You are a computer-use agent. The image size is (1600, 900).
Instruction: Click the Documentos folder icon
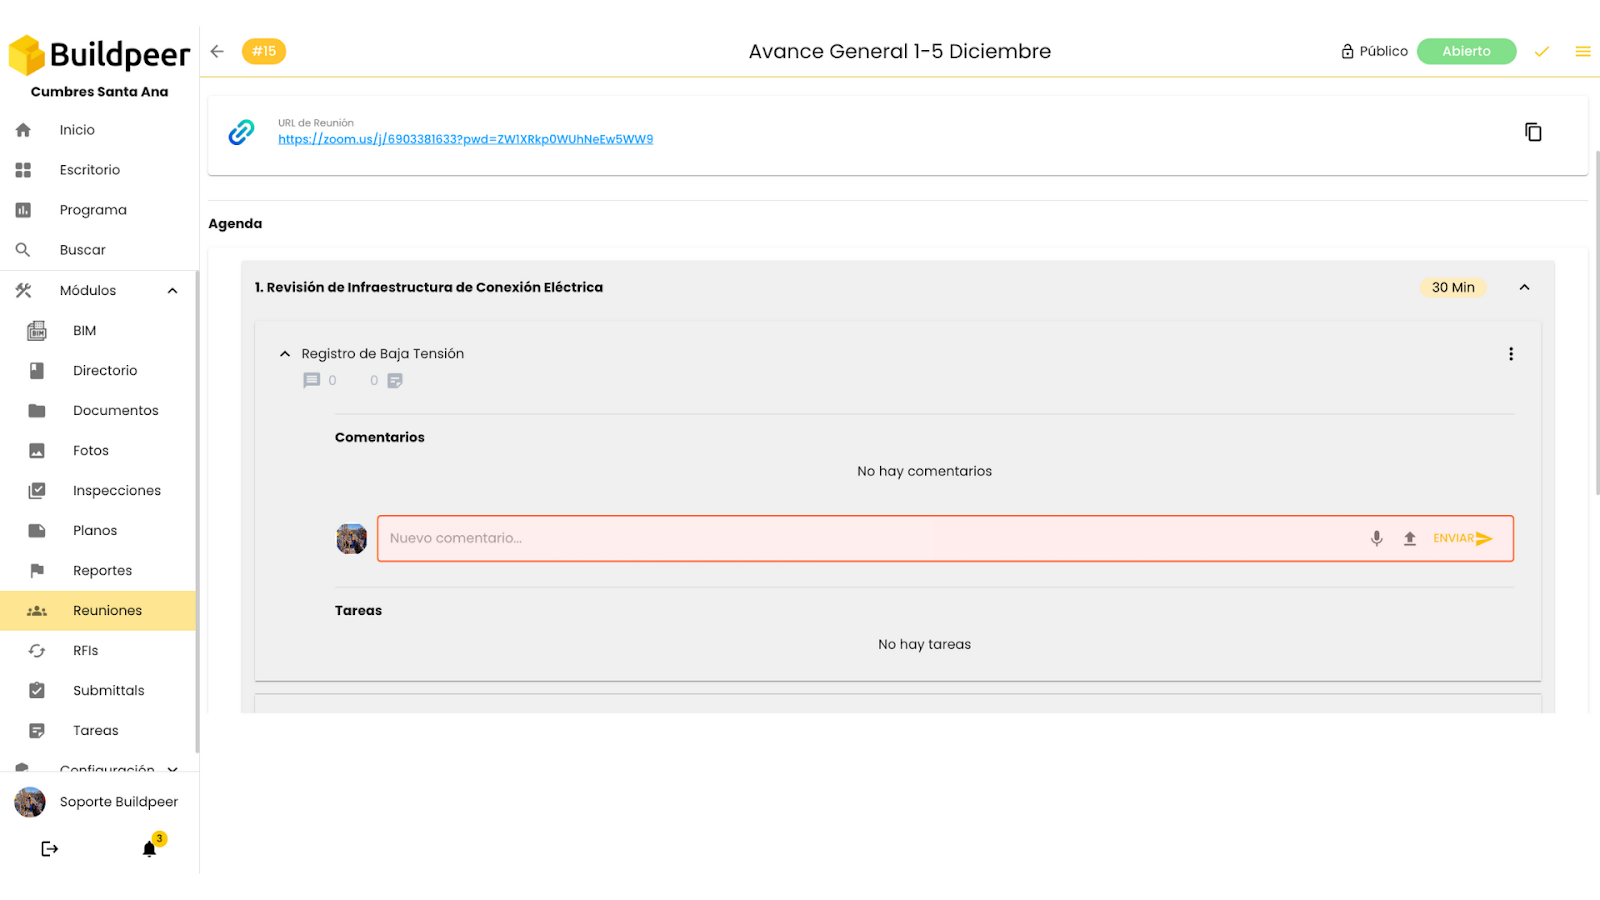pyautogui.click(x=37, y=410)
